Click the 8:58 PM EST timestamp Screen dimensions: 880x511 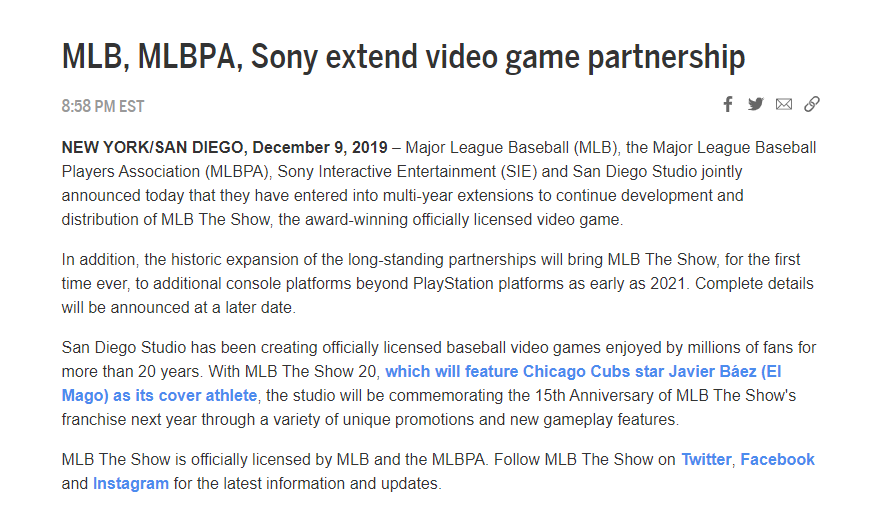pyautogui.click(x=103, y=106)
